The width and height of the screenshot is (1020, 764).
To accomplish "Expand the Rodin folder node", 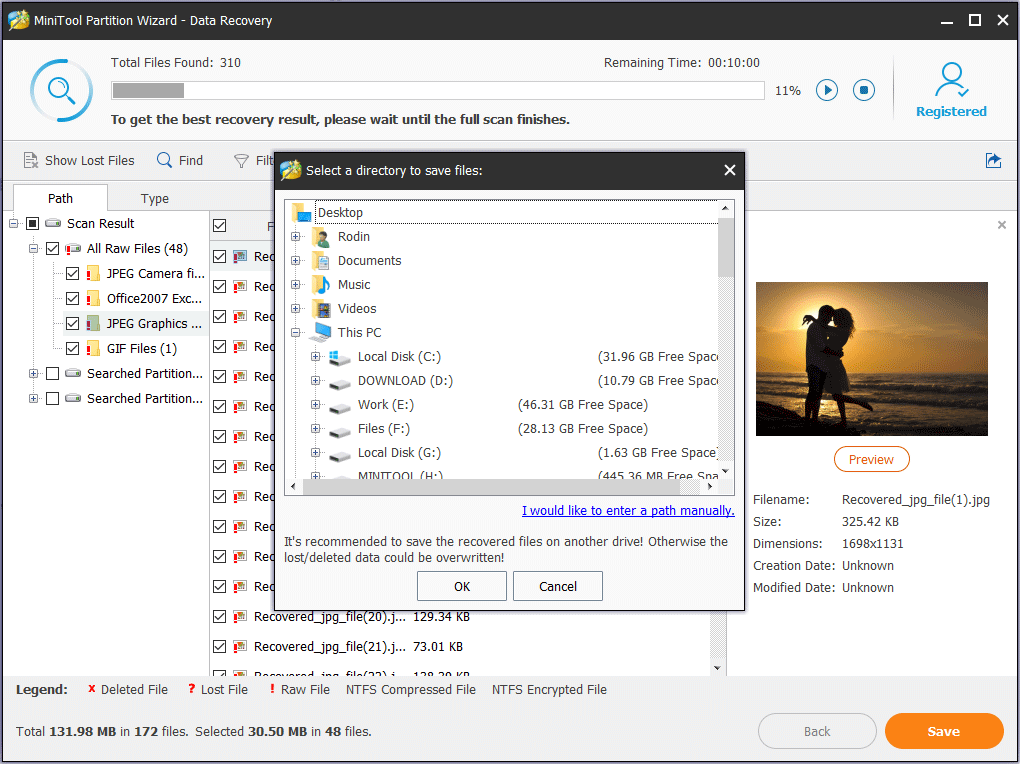I will click(295, 237).
